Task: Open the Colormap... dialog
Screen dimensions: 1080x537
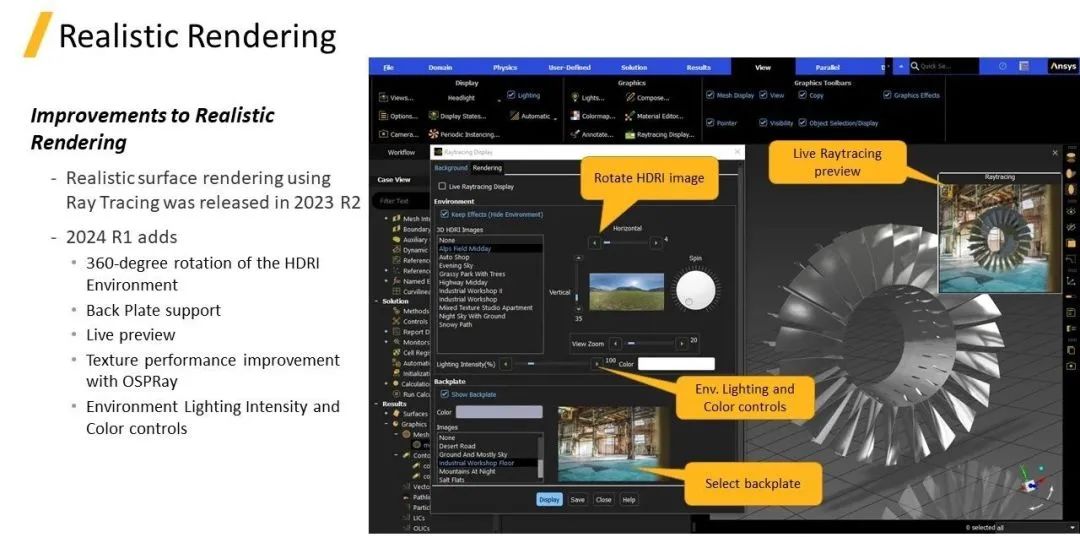Action: click(x=591, y=116)
